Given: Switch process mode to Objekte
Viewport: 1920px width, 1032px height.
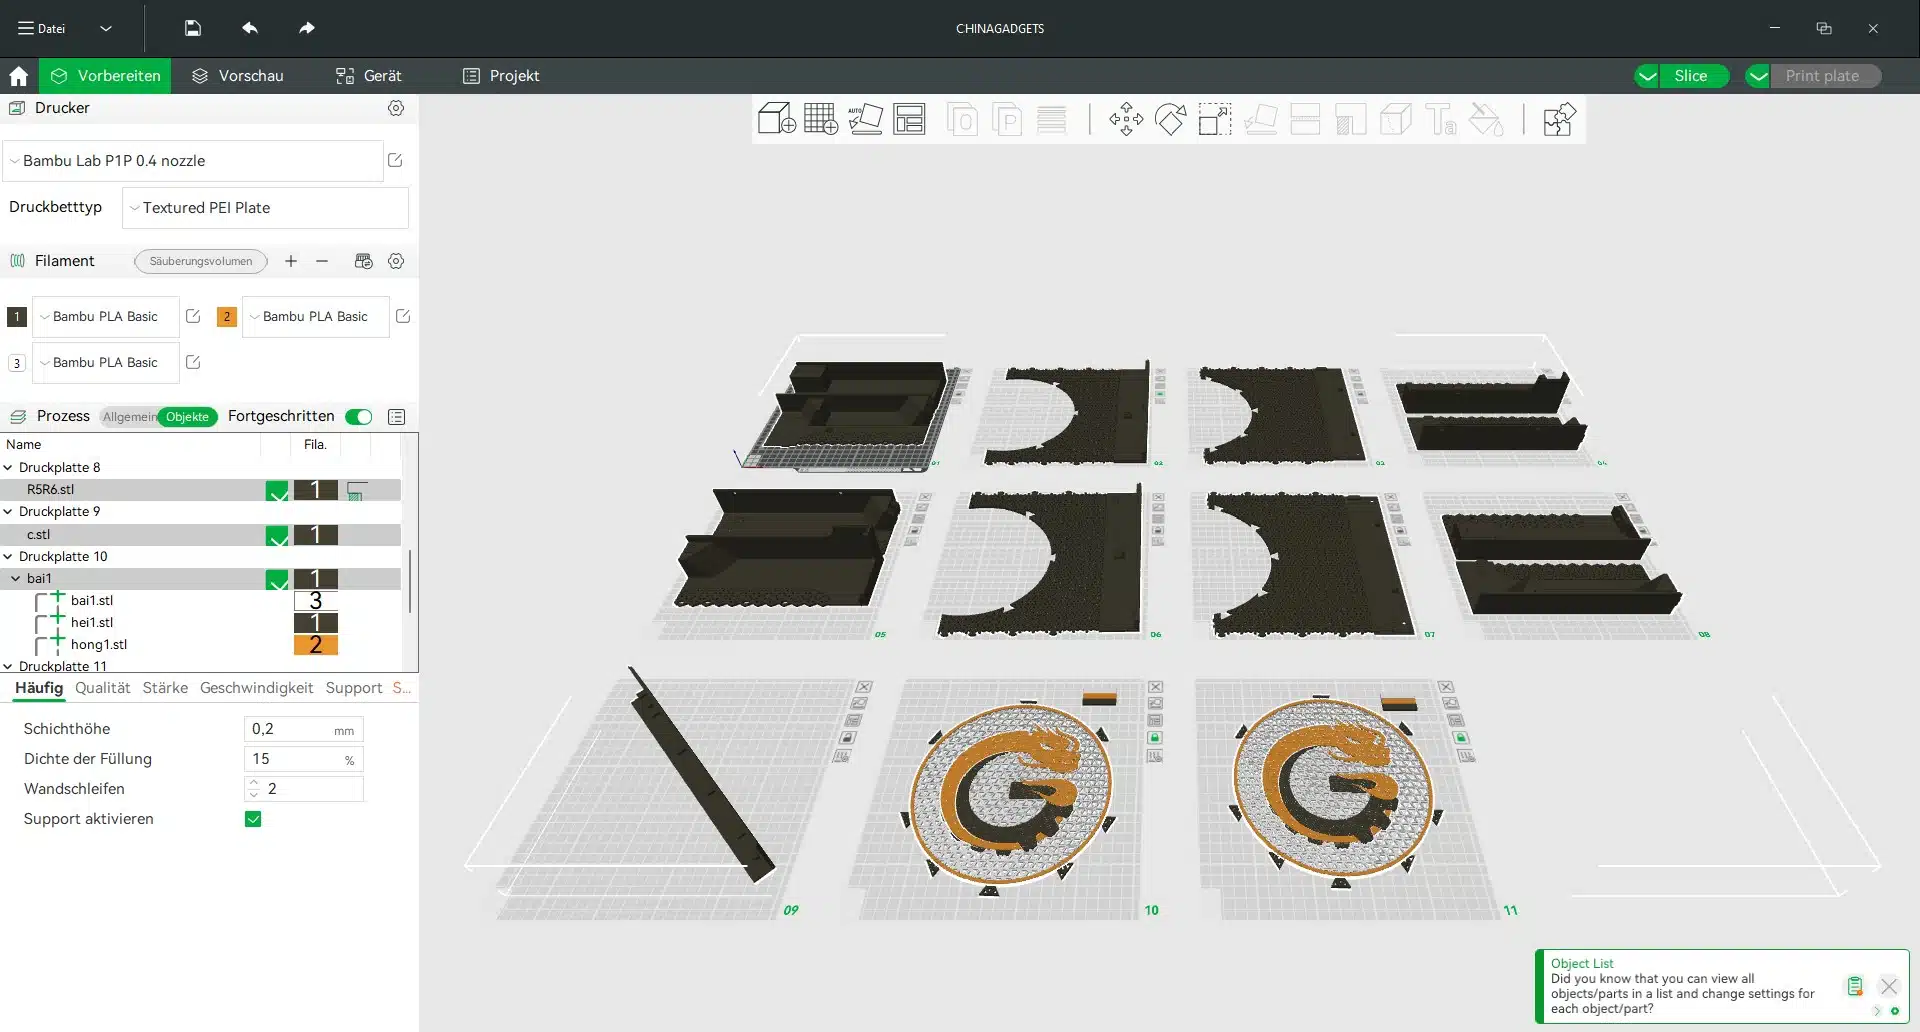Looking at the screenshot, I should click(x=188, y=417).
